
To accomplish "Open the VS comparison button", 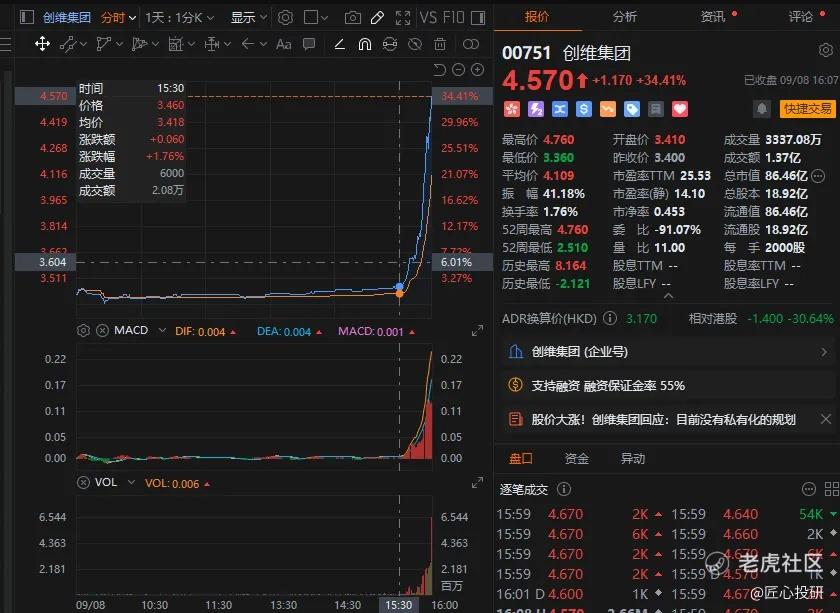I will [x=428, y=18].
